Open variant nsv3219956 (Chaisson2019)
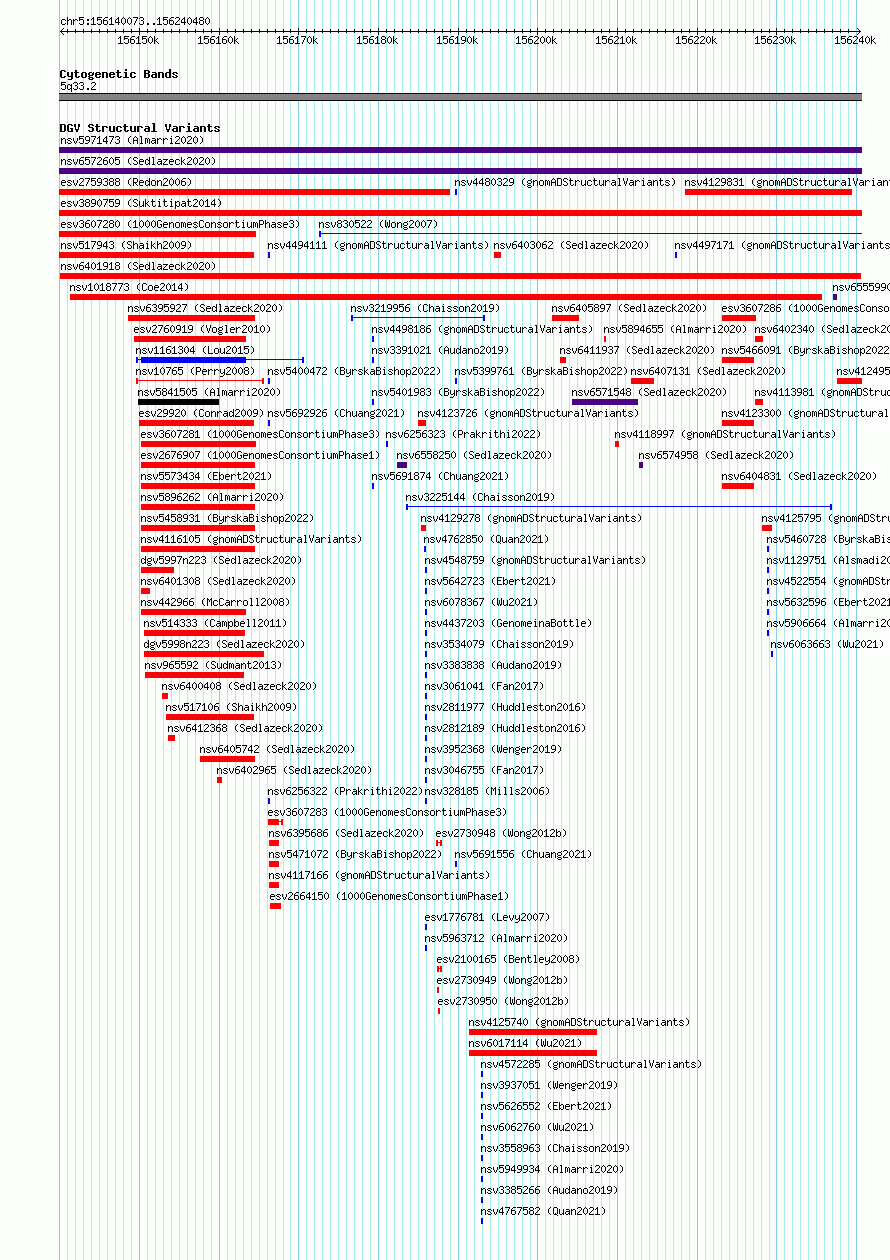 pos(425,308)
